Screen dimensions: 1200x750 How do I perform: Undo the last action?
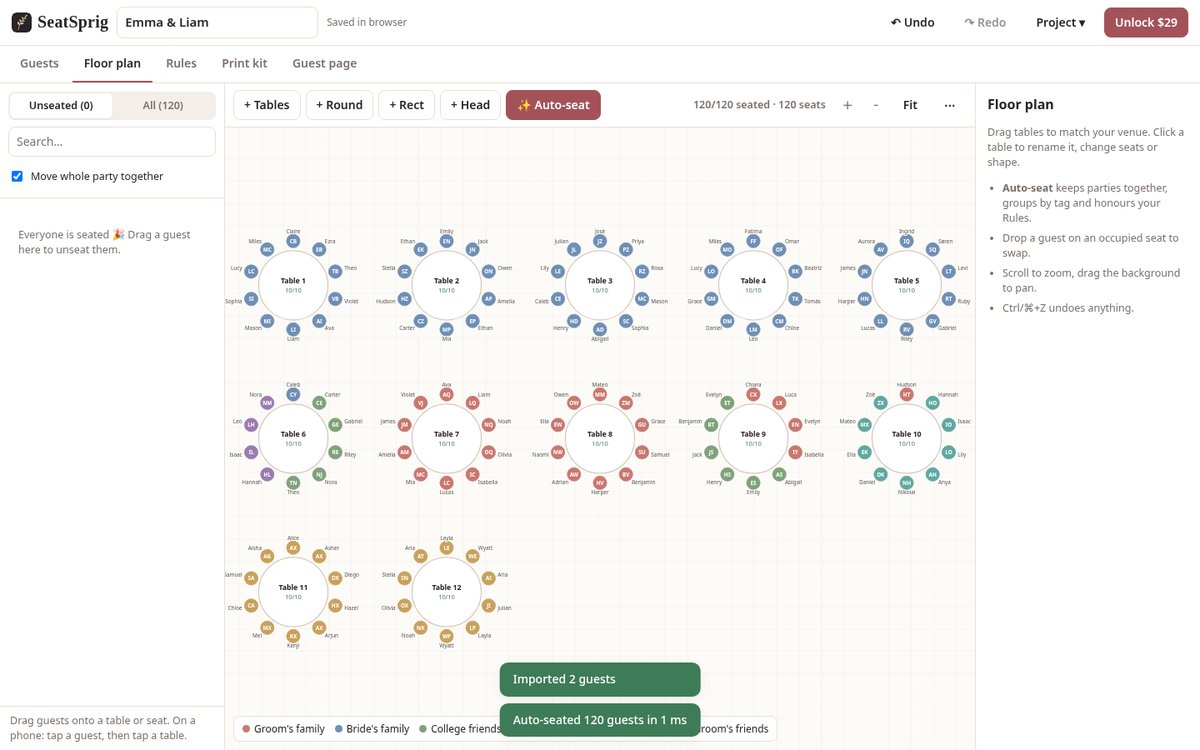913,22
